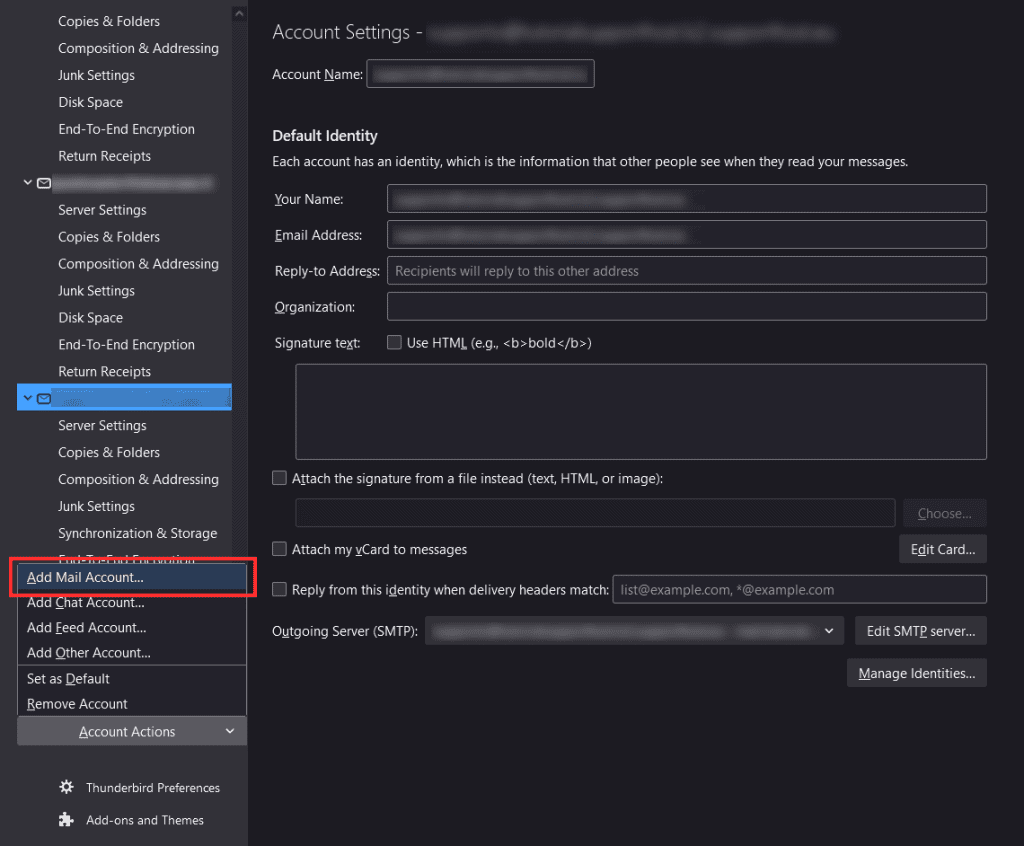Check Attach my vCard to messages
This screenshot has height=846, width=1024.
[280, 549]
